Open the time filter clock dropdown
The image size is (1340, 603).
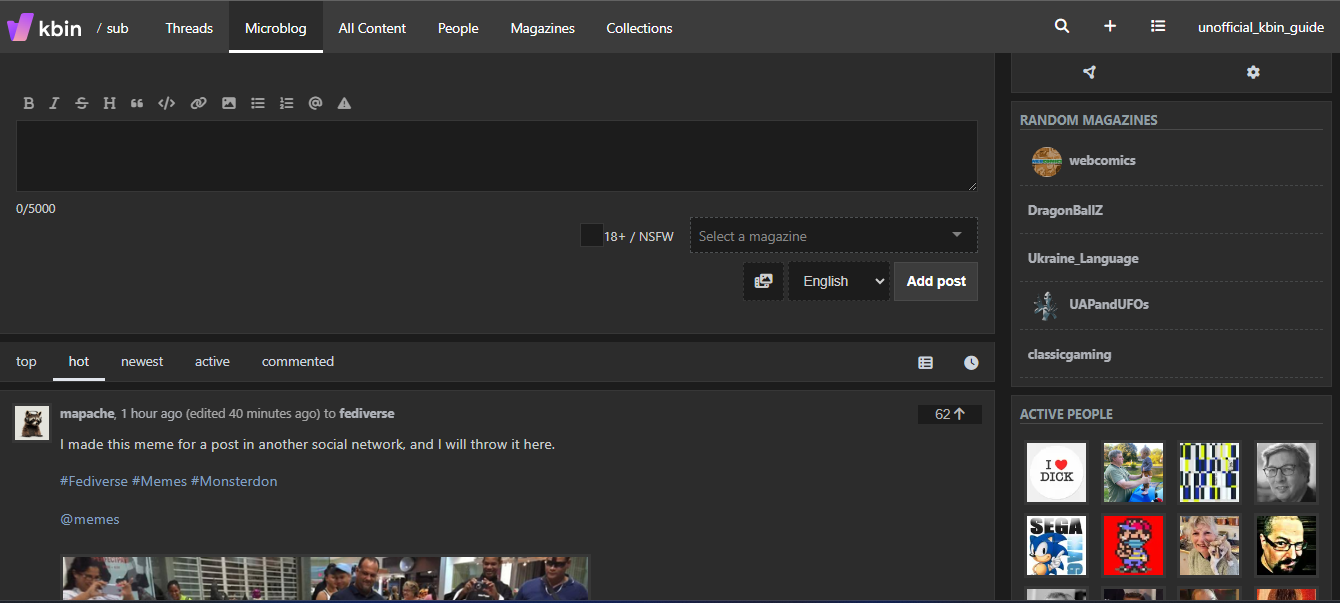point(971,363)
